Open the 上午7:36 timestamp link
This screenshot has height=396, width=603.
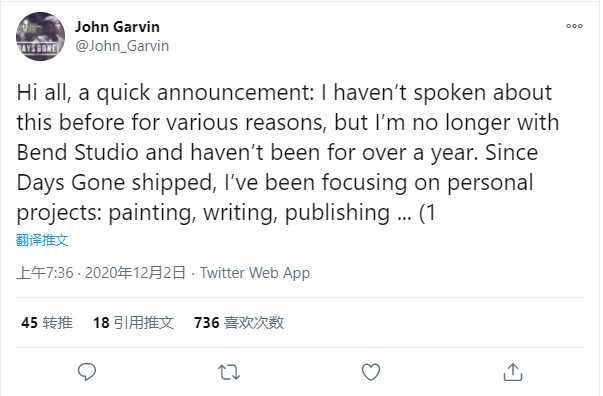click(x=45, y=273)
